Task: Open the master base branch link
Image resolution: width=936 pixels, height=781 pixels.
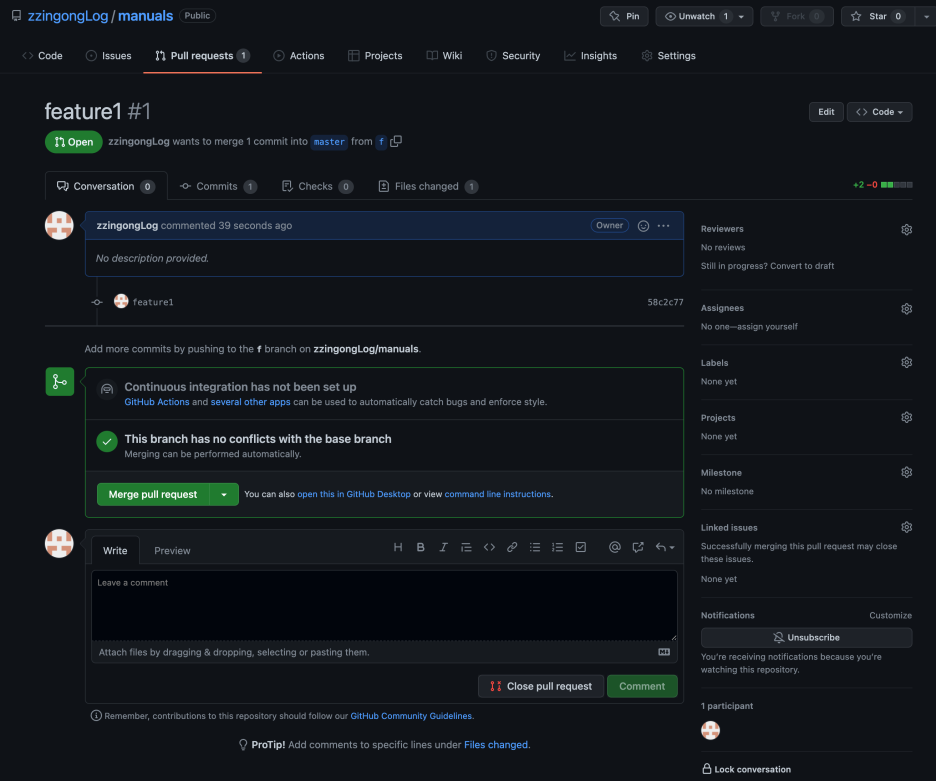Action: (329, 142)
